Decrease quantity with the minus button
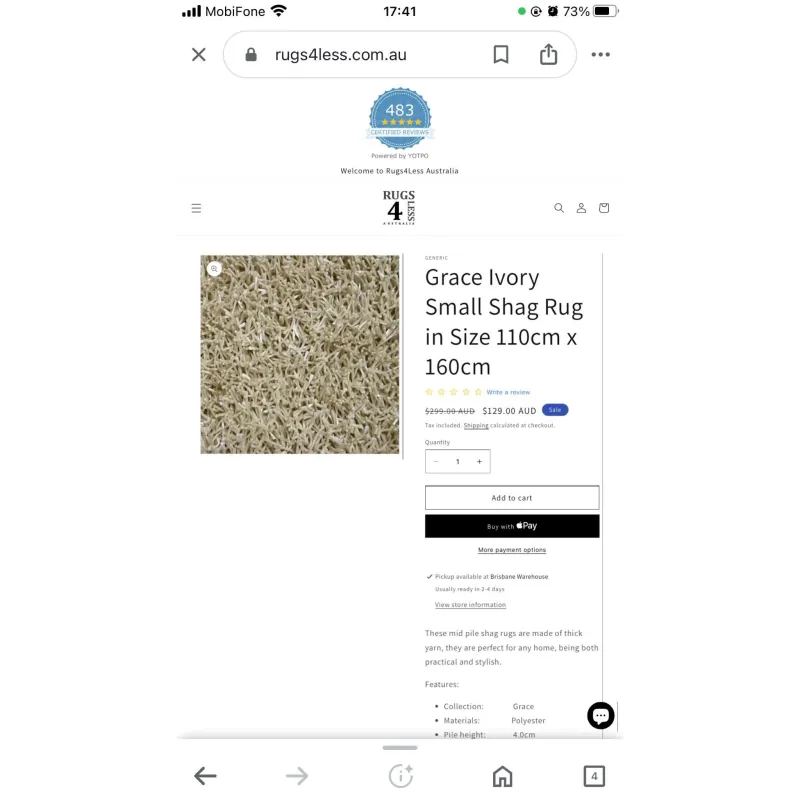Screen dimensions: 800x800 436,461
